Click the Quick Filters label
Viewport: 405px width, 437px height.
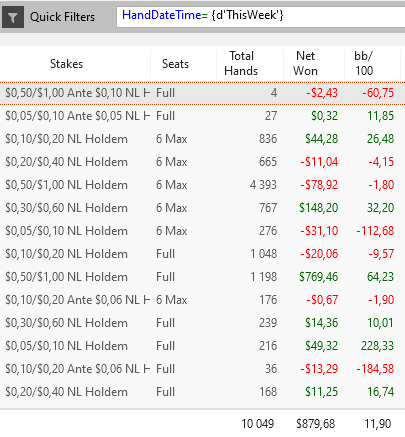tap(63, 17)
